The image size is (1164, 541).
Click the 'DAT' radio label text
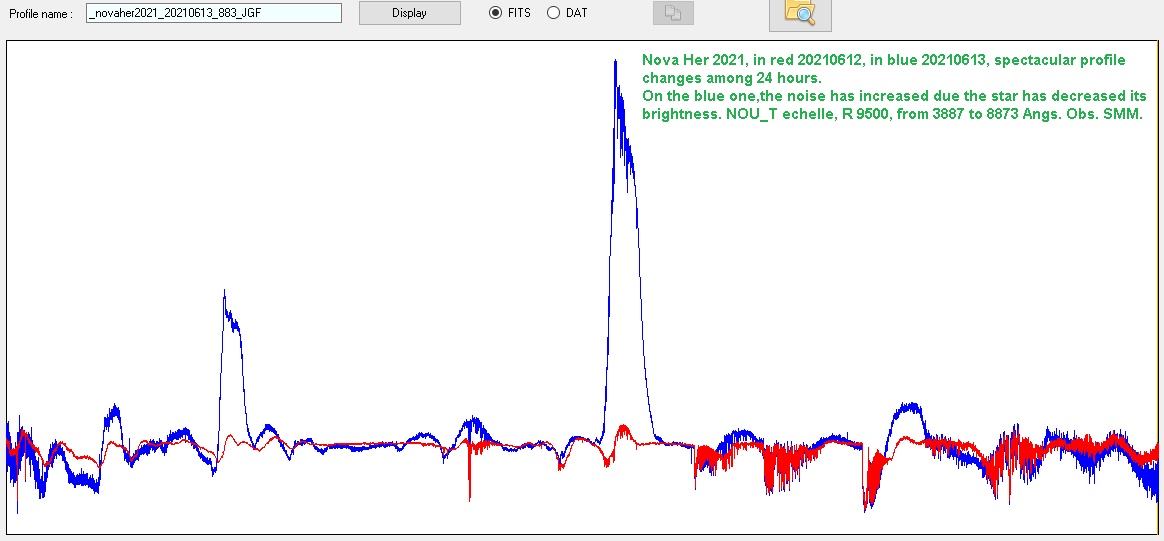click(576, 13)
